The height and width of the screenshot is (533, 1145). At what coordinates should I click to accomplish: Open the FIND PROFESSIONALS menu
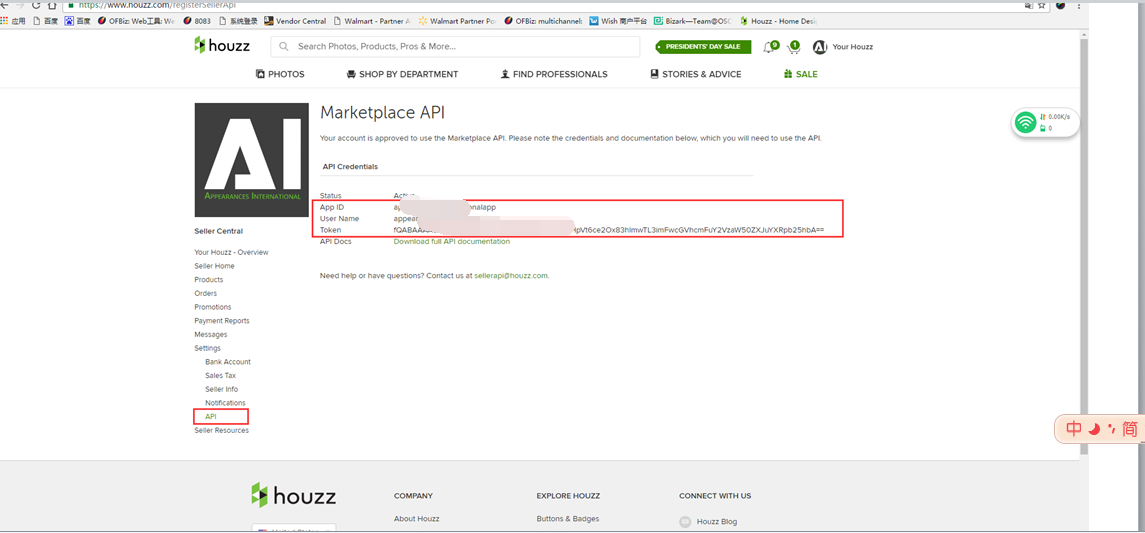[x=554, y=74]
